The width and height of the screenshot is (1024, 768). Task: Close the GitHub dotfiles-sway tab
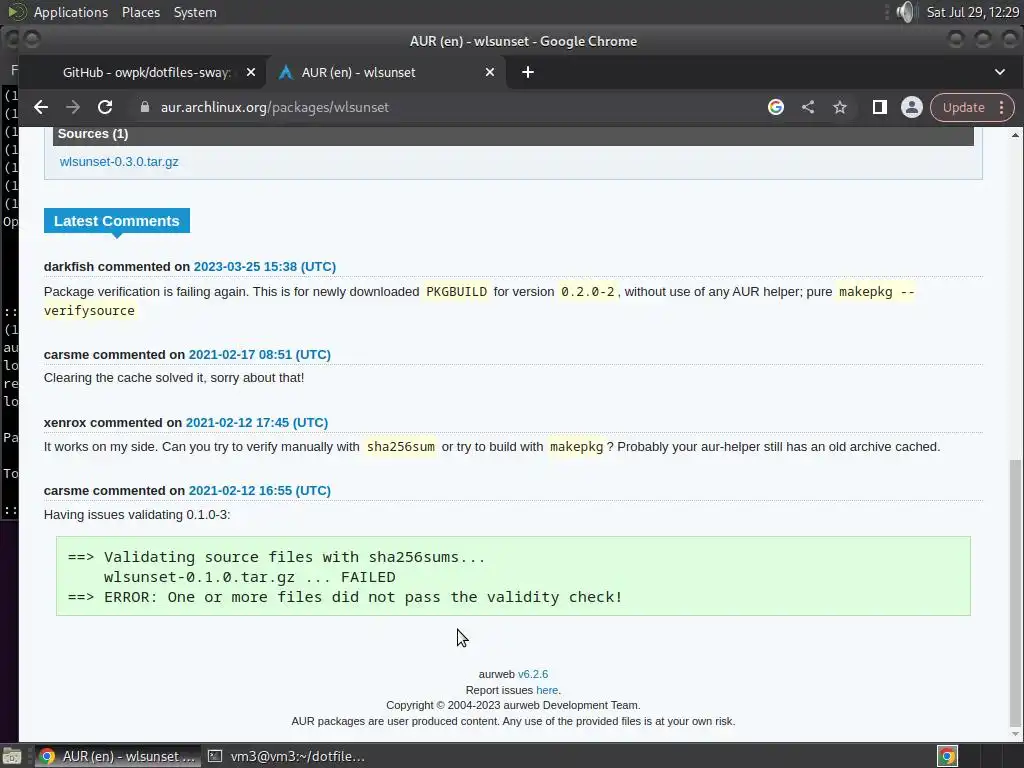tap(251, 72)
